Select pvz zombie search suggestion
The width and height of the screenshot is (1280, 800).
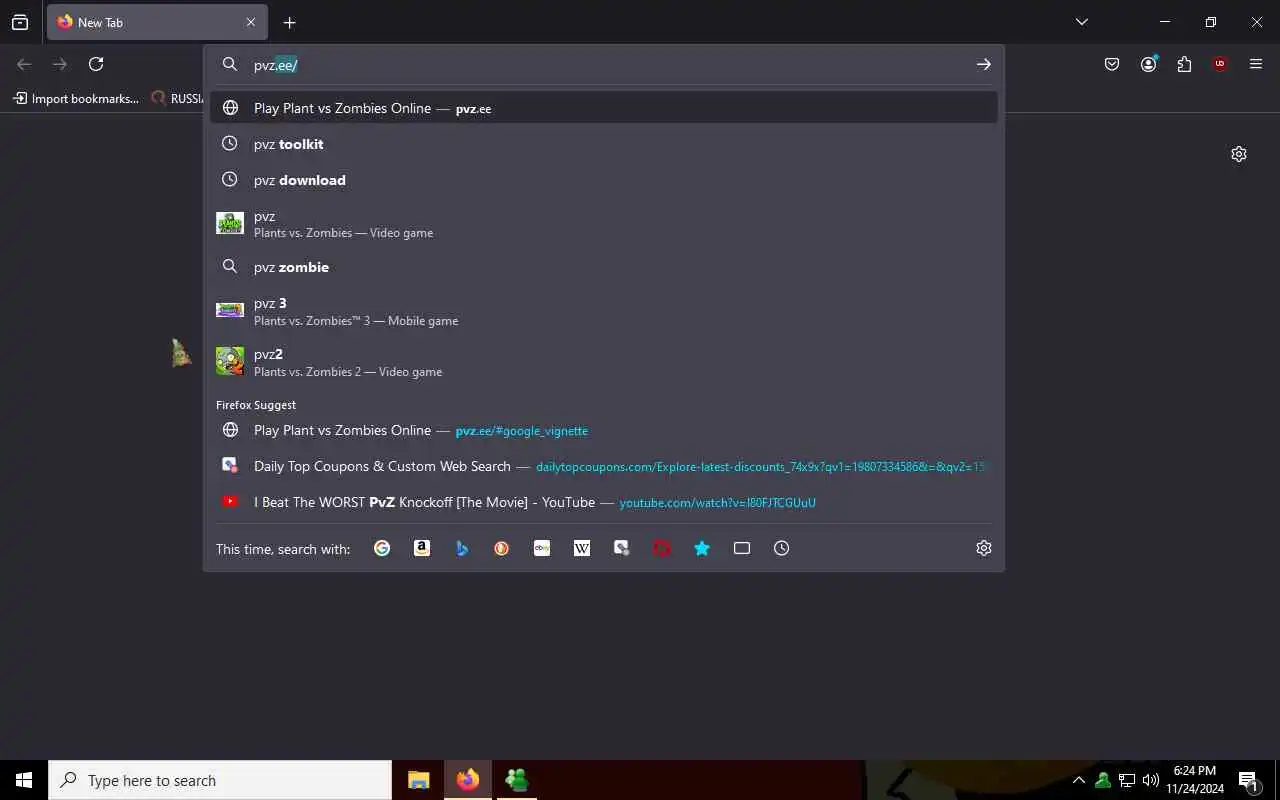click(604, 267)
